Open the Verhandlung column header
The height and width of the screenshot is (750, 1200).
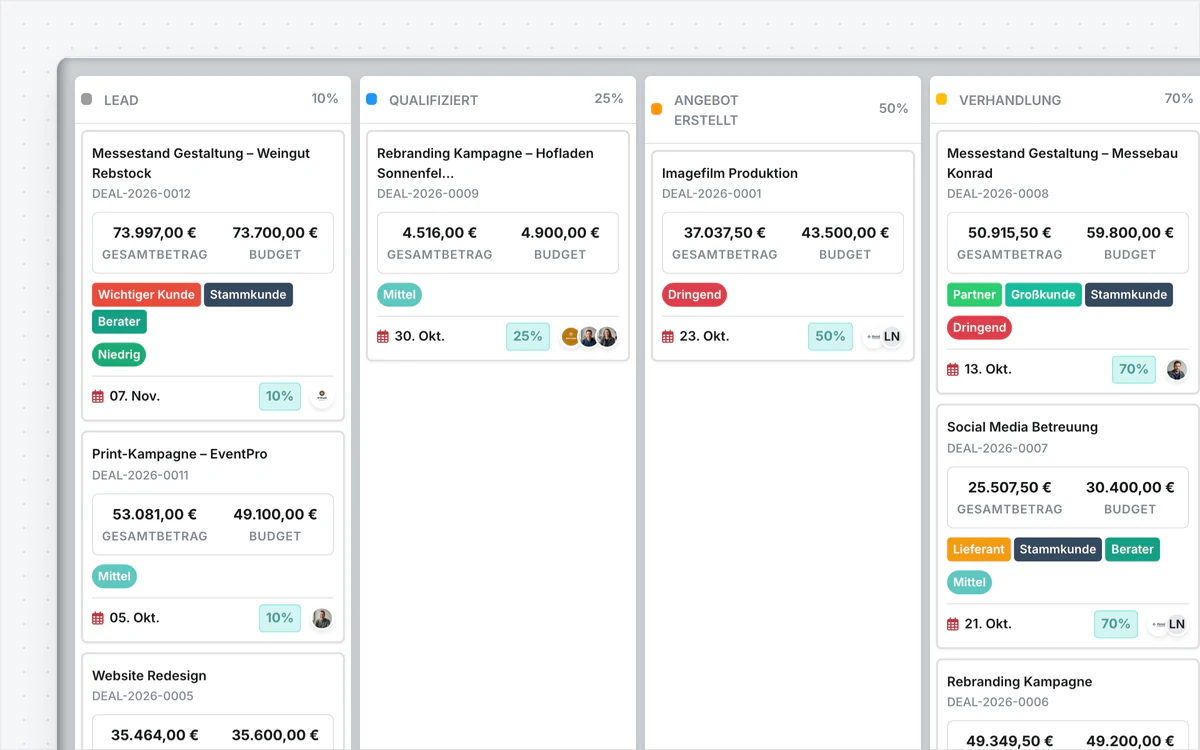click(x=1065, y=99)
